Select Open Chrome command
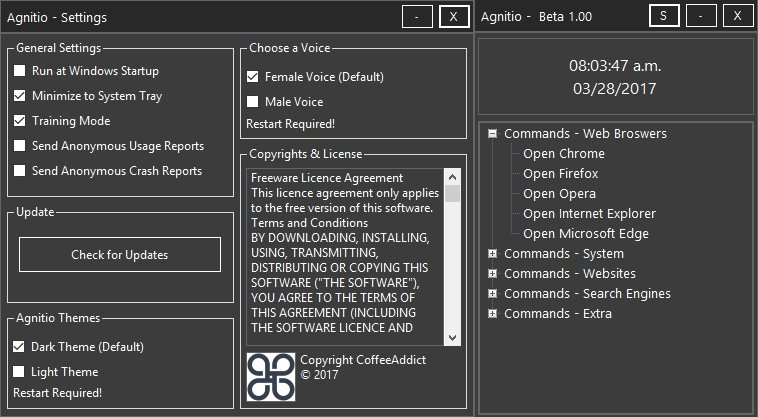Screen dimensions: 758x417 [564, 154]
